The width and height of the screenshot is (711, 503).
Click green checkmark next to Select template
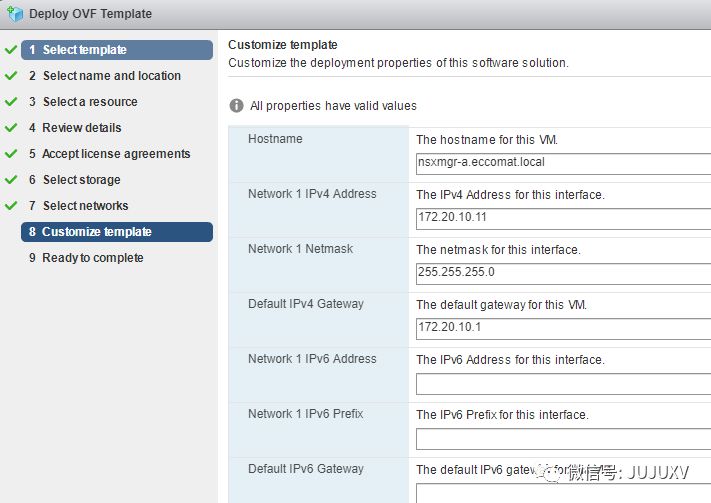(x=11, y=49)
